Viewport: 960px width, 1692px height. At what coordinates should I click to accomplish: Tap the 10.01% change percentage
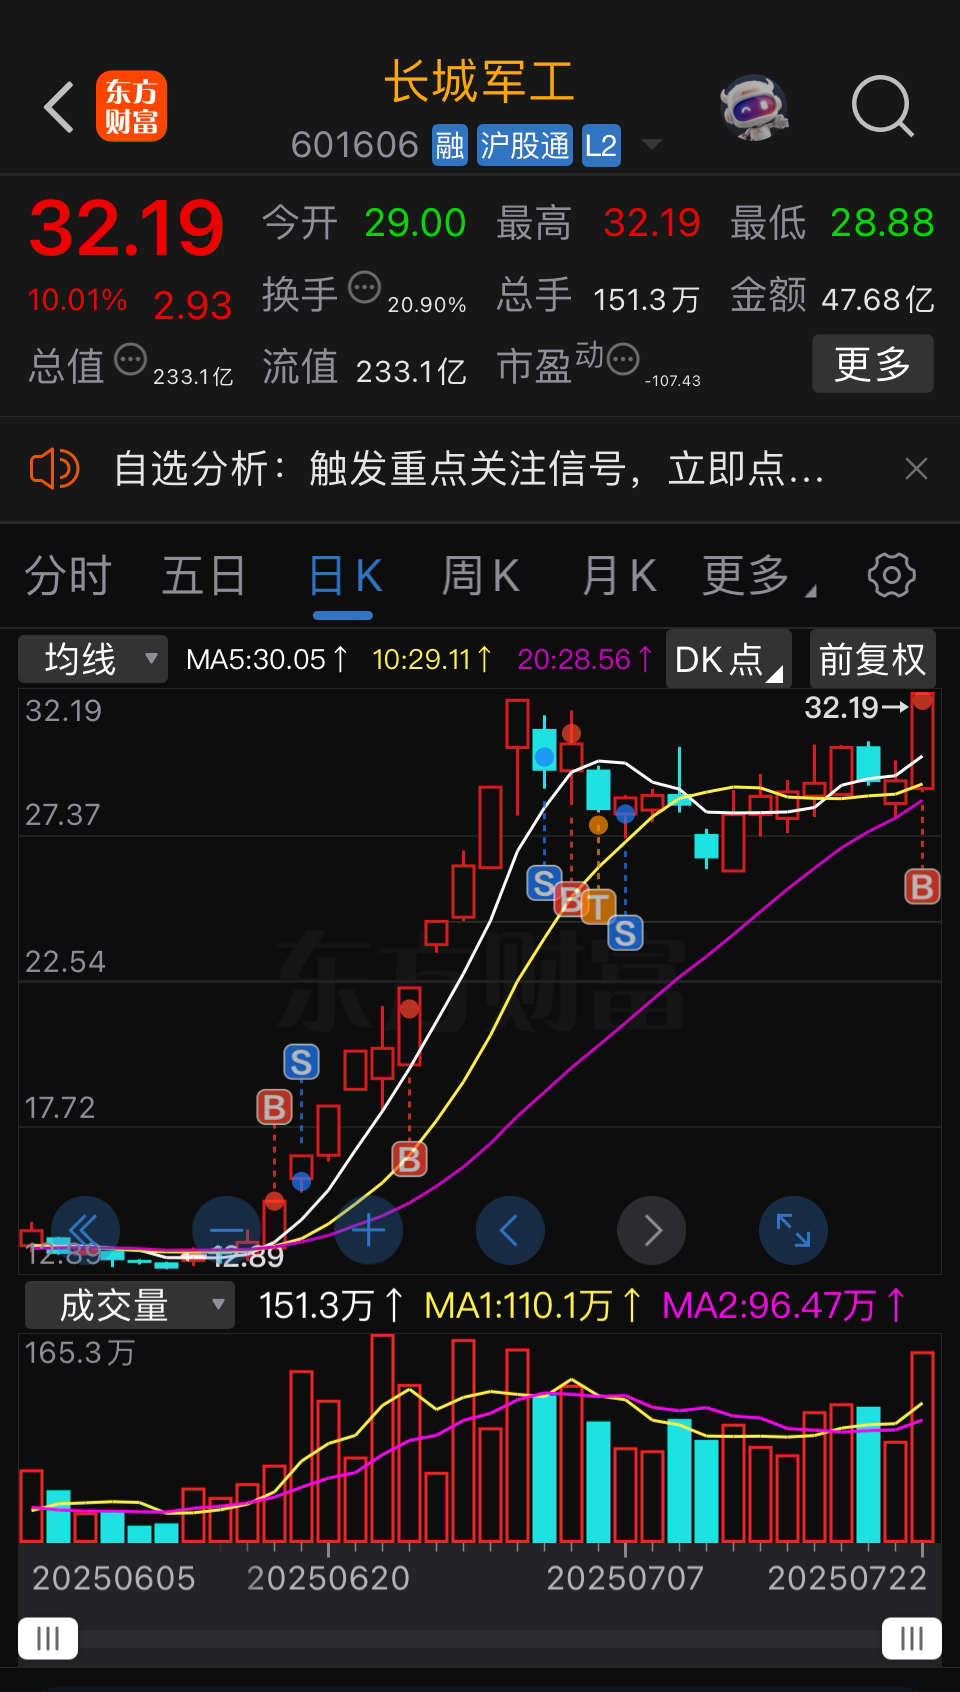point(77,300)
